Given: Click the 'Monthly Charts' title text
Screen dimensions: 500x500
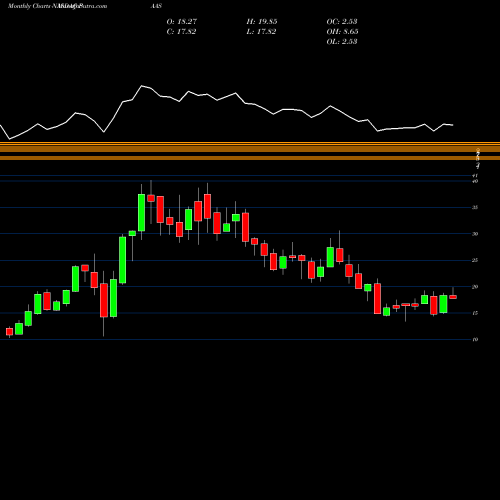Looking at the screenshot, I should (x=29, y=6).
